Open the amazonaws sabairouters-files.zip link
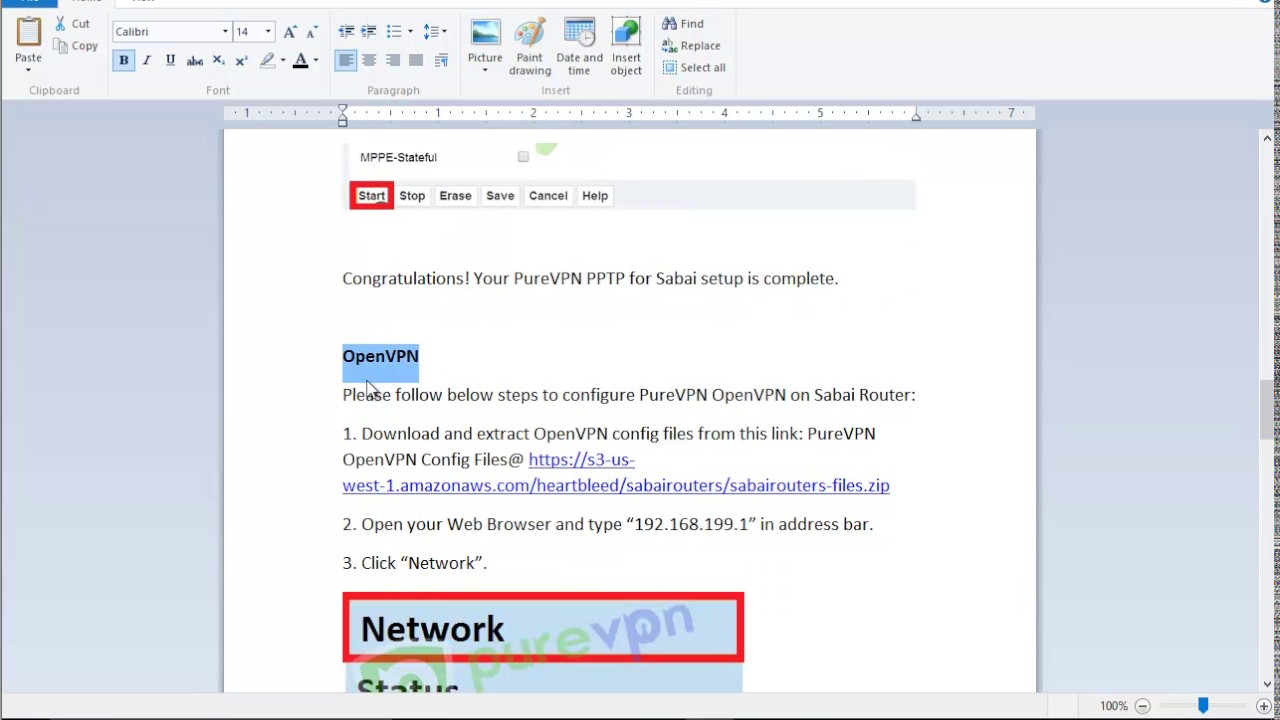 [x=615, y=472]
